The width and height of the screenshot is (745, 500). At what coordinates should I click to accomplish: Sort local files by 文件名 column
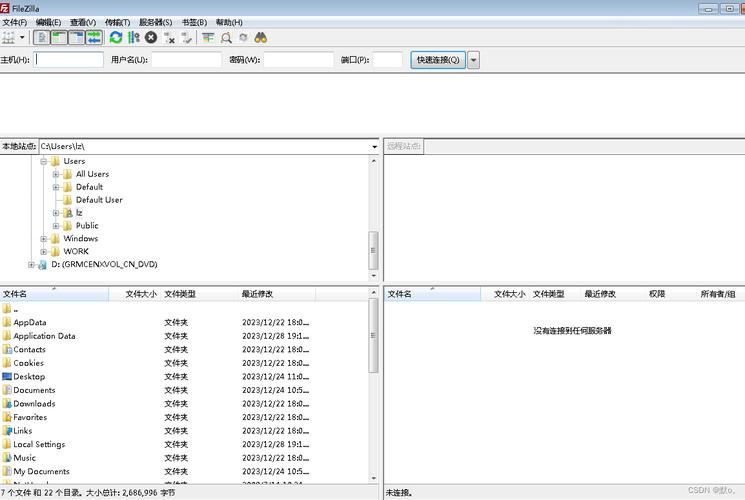tap(54, 294)
